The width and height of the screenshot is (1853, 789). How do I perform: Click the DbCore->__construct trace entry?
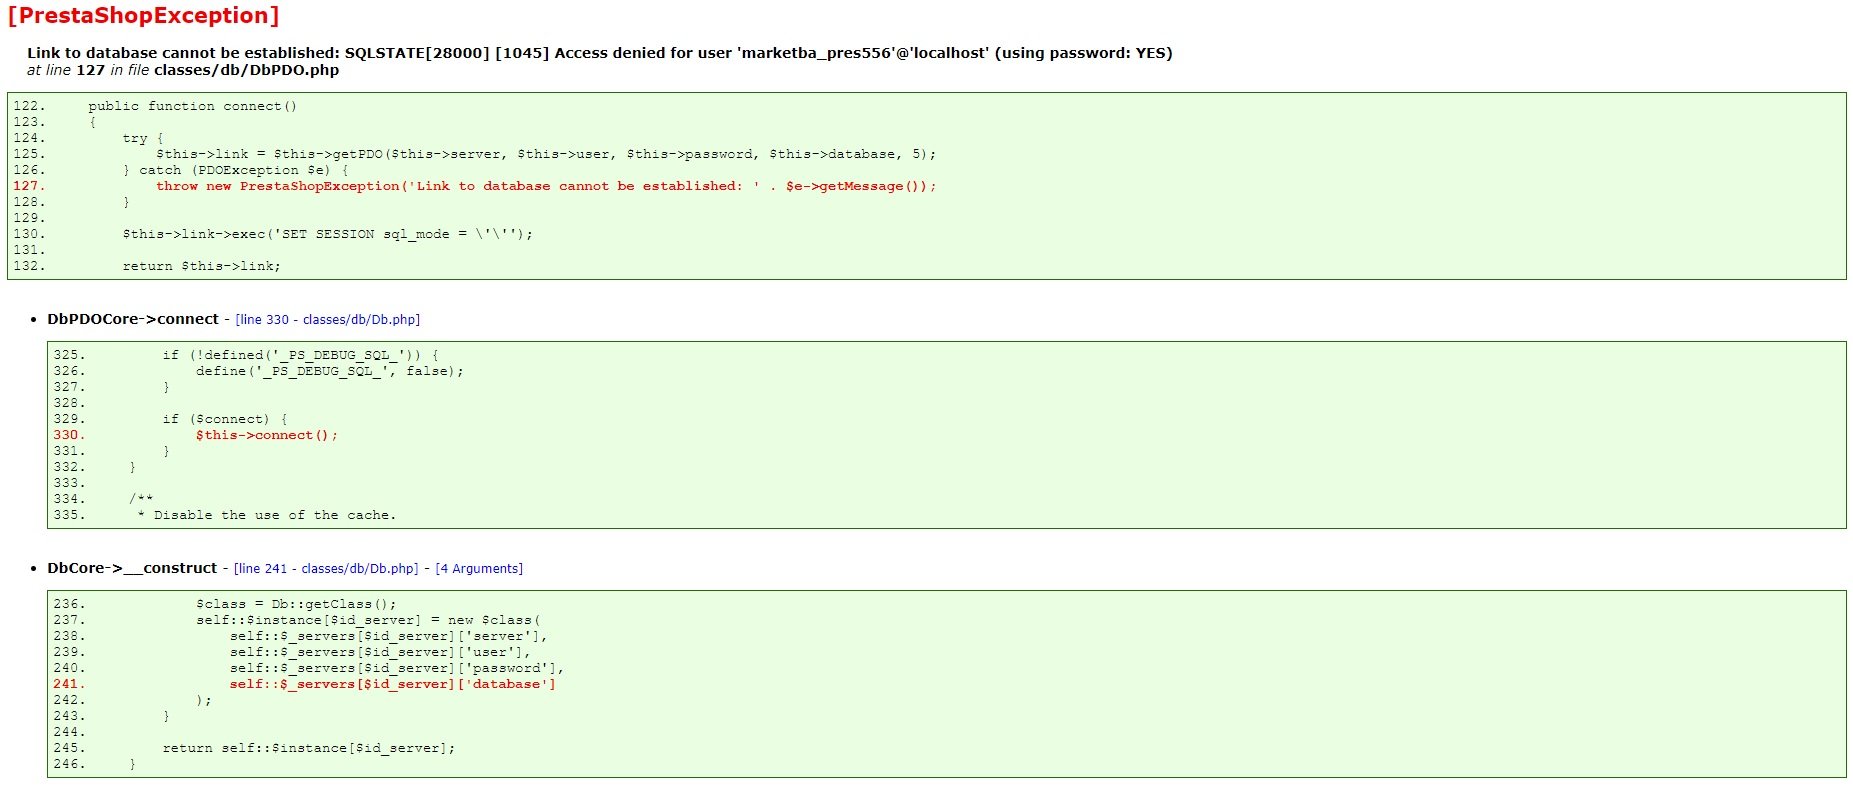[x=132, y=568]
